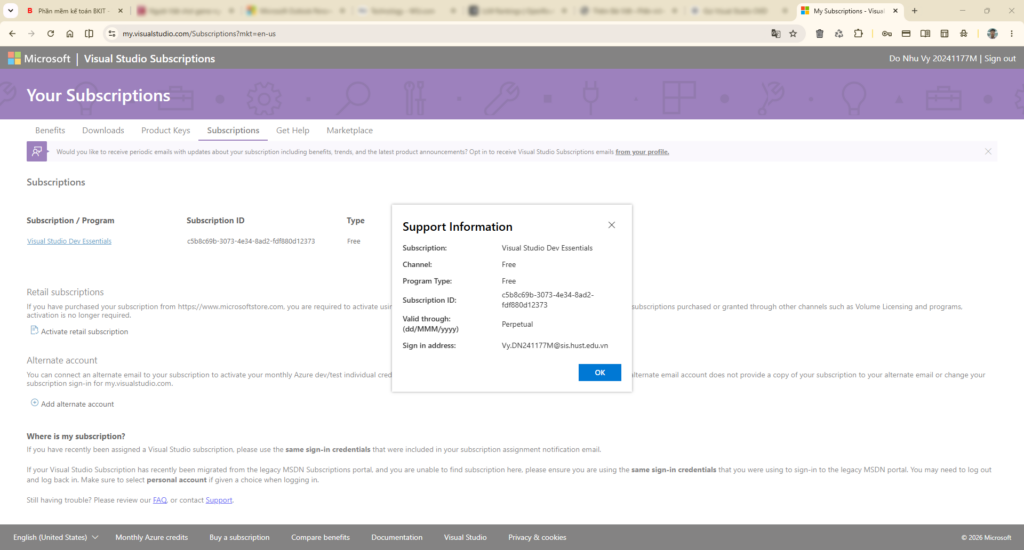The width and height of the screenshot is (1024, 550).
Task: Select the Subscription ID in the table
Action: (251, 241)
